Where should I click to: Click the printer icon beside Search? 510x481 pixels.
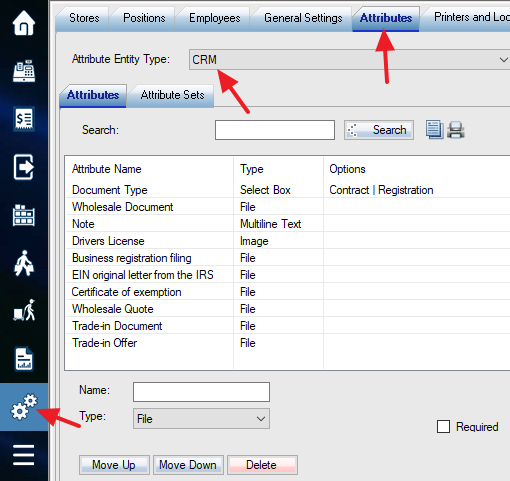point(456,130)
